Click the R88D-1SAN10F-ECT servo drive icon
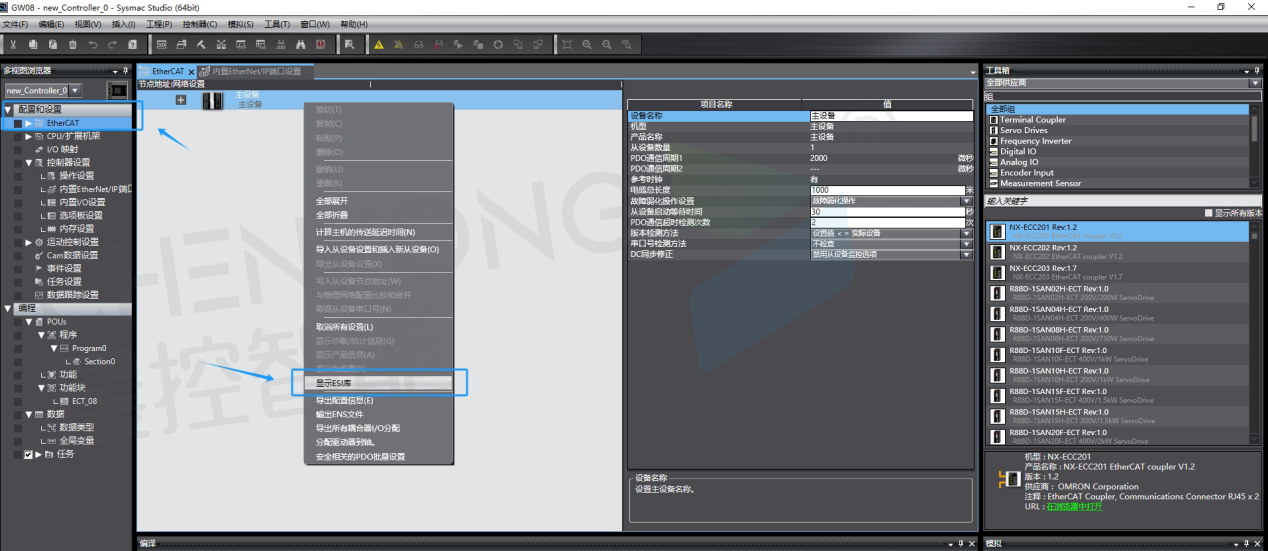This screenshot has height=551, width=1268. click(998, 355)
